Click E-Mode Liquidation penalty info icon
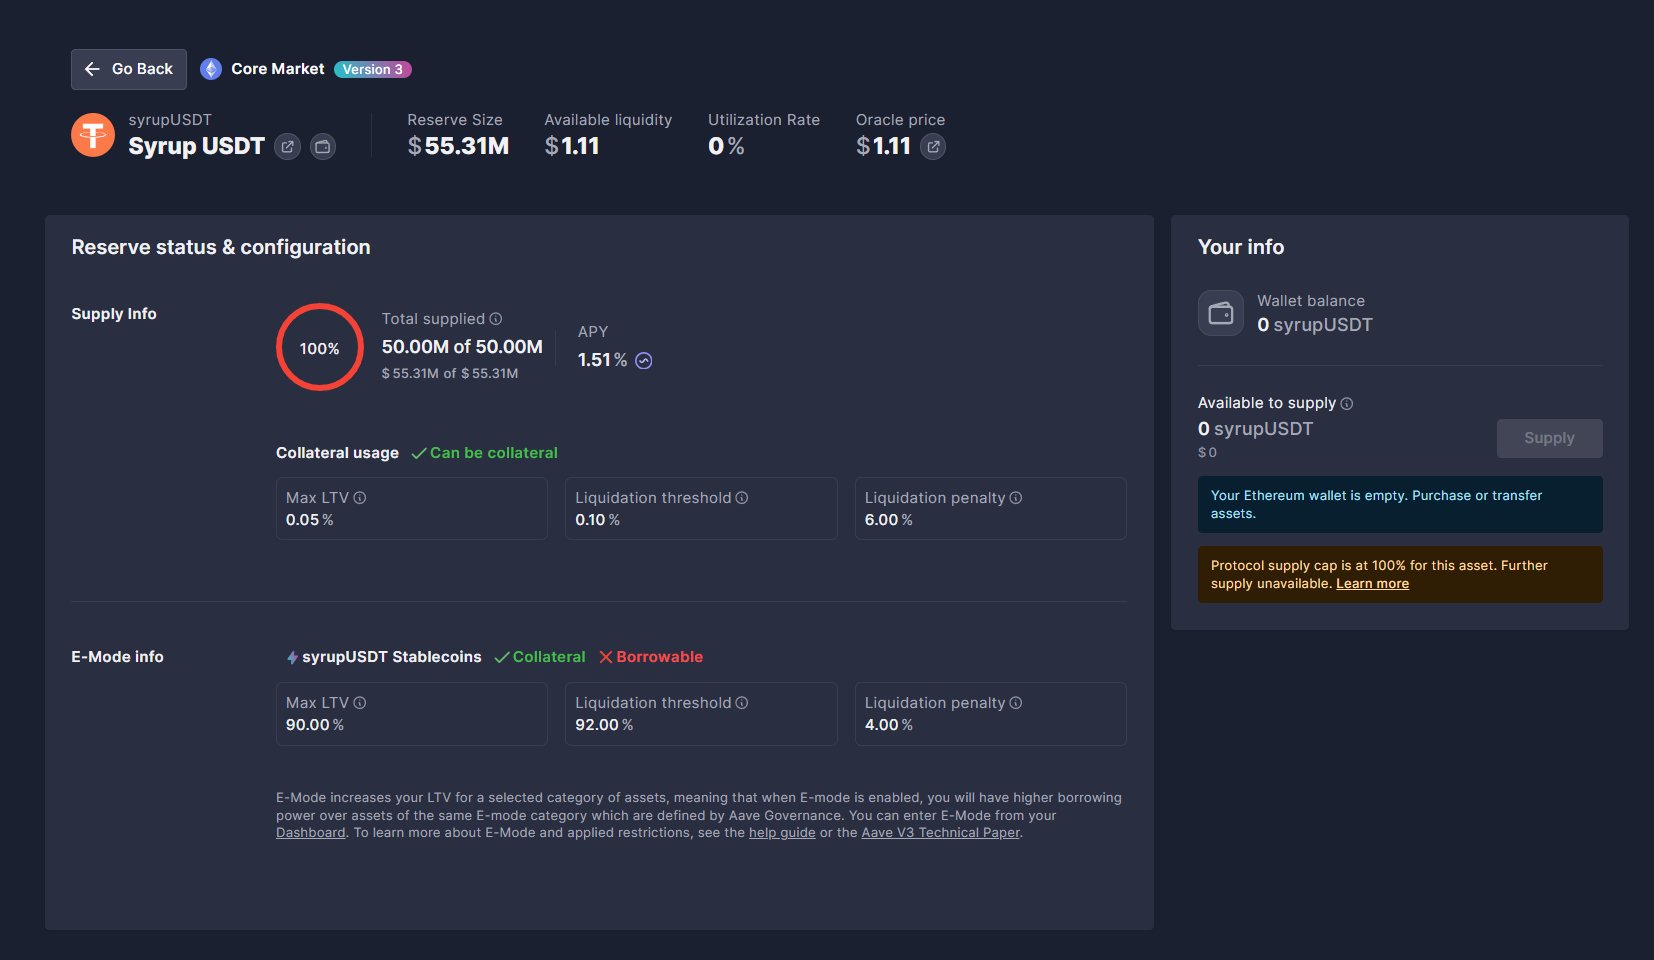1654x960 pixels. tap(1016, 703)
